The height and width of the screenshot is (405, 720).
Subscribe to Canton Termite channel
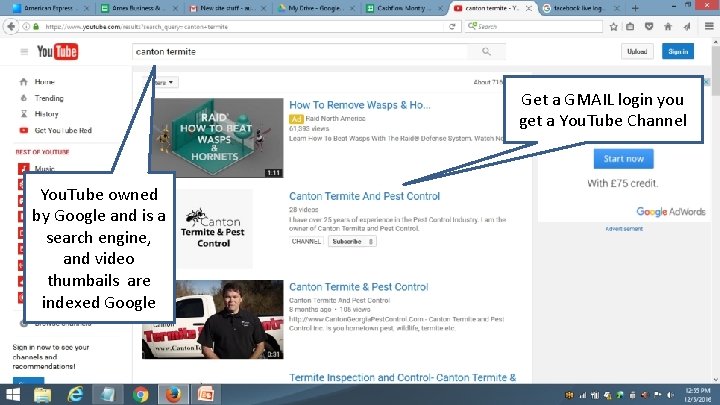352,241
